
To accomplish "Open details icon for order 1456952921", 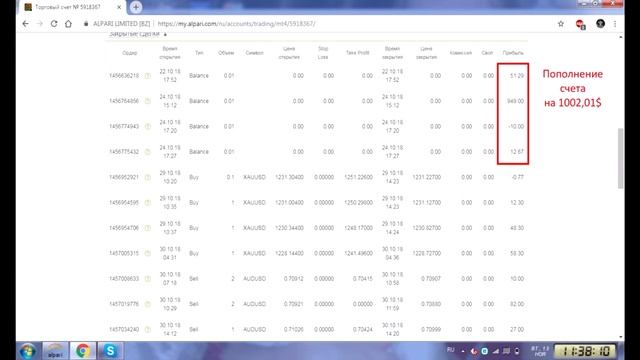I will point(148,177).
